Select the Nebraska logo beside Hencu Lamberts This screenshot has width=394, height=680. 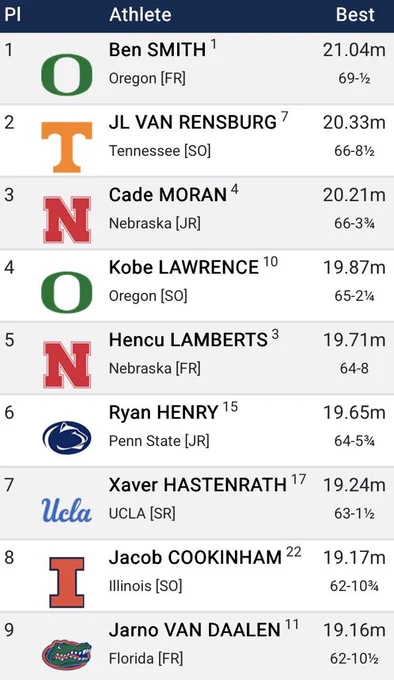(67, 365)
